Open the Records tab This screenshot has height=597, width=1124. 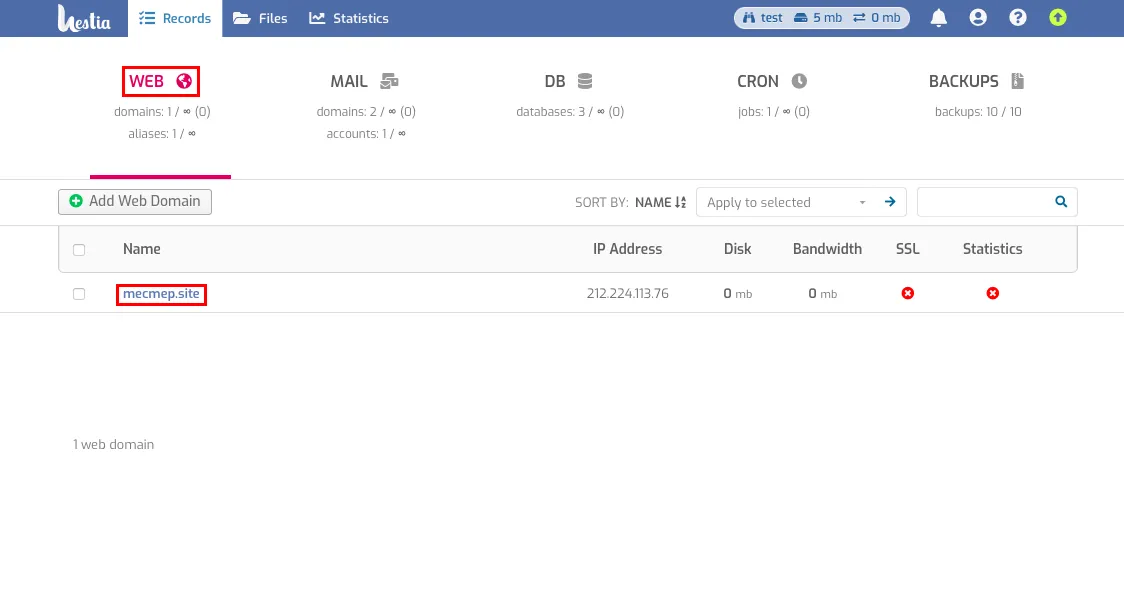(175, 19)
